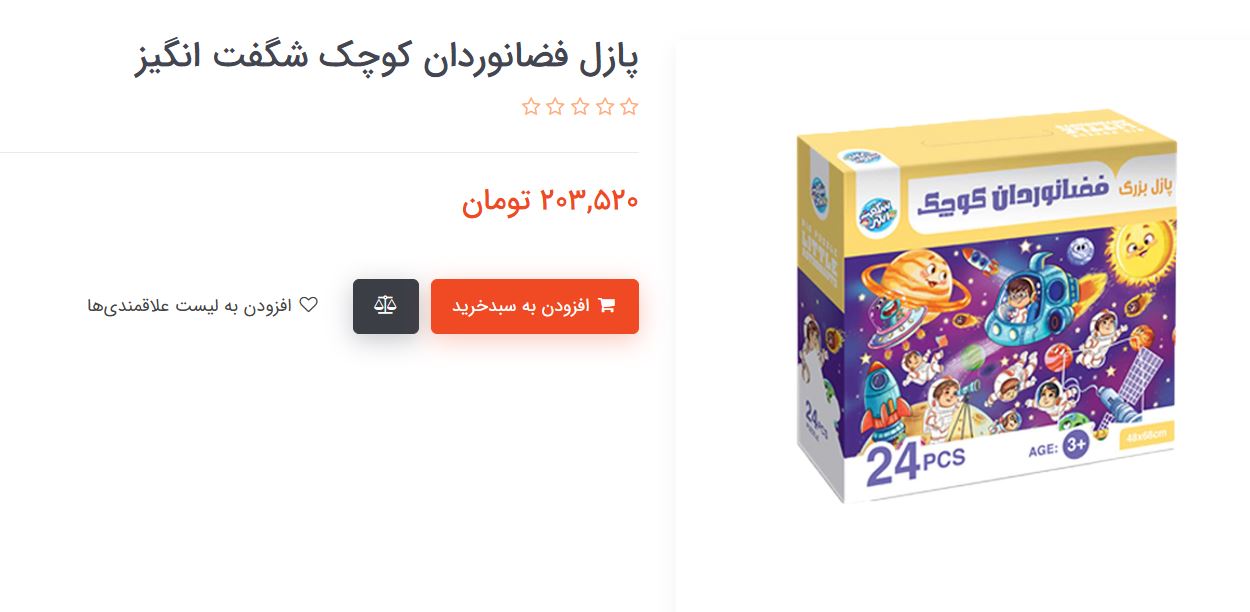Rate with the rightmost star
The height and width of the screenshot is (612, 1250).
coord(629,107)
